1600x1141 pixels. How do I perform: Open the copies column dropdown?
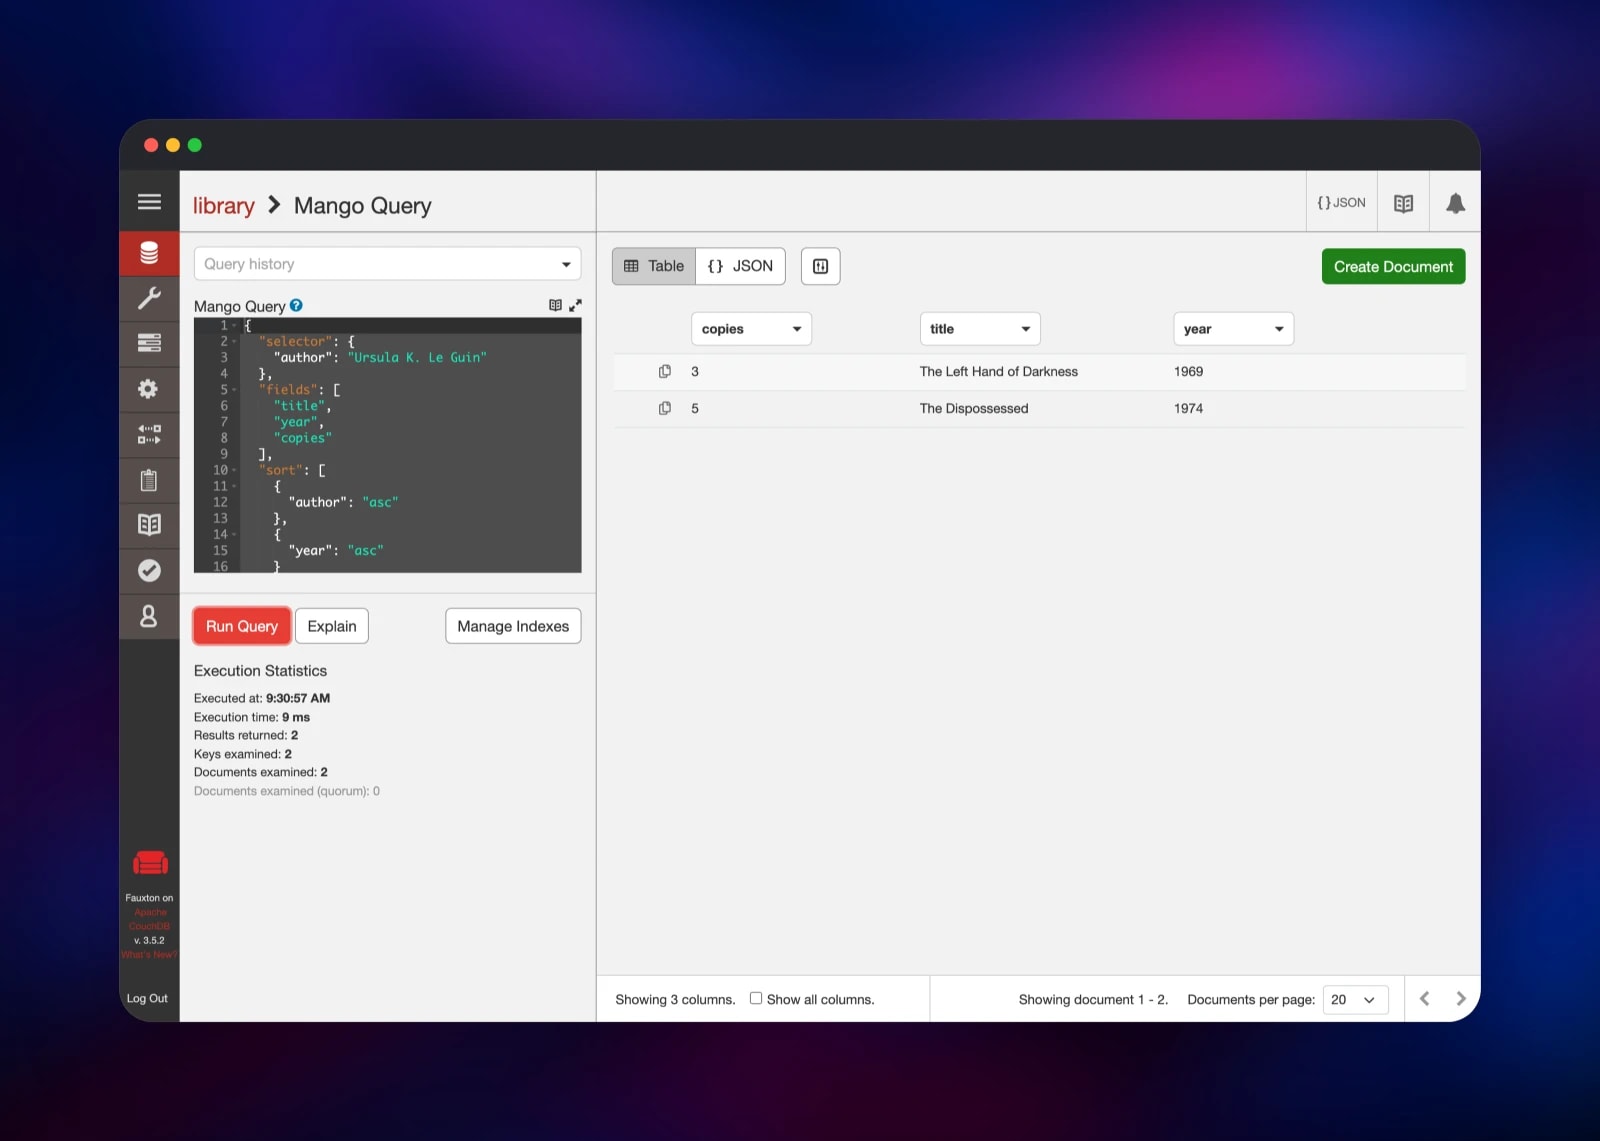(x=751, y=329)
